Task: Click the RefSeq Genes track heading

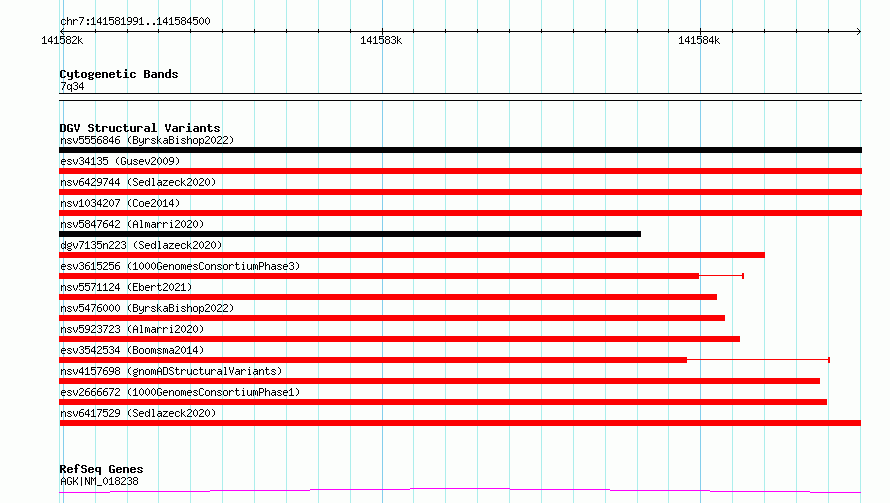Action: pyautogui.click(x=101, y=469)
